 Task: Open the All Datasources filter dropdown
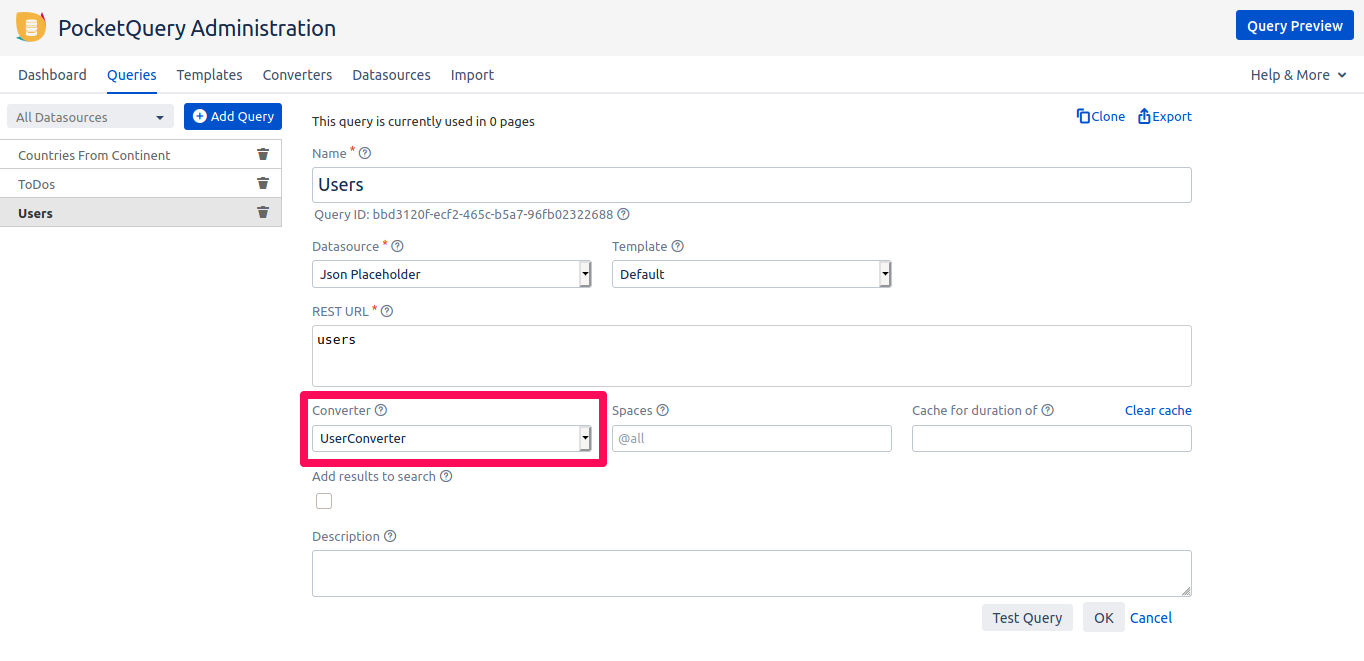tap(90, 117)
